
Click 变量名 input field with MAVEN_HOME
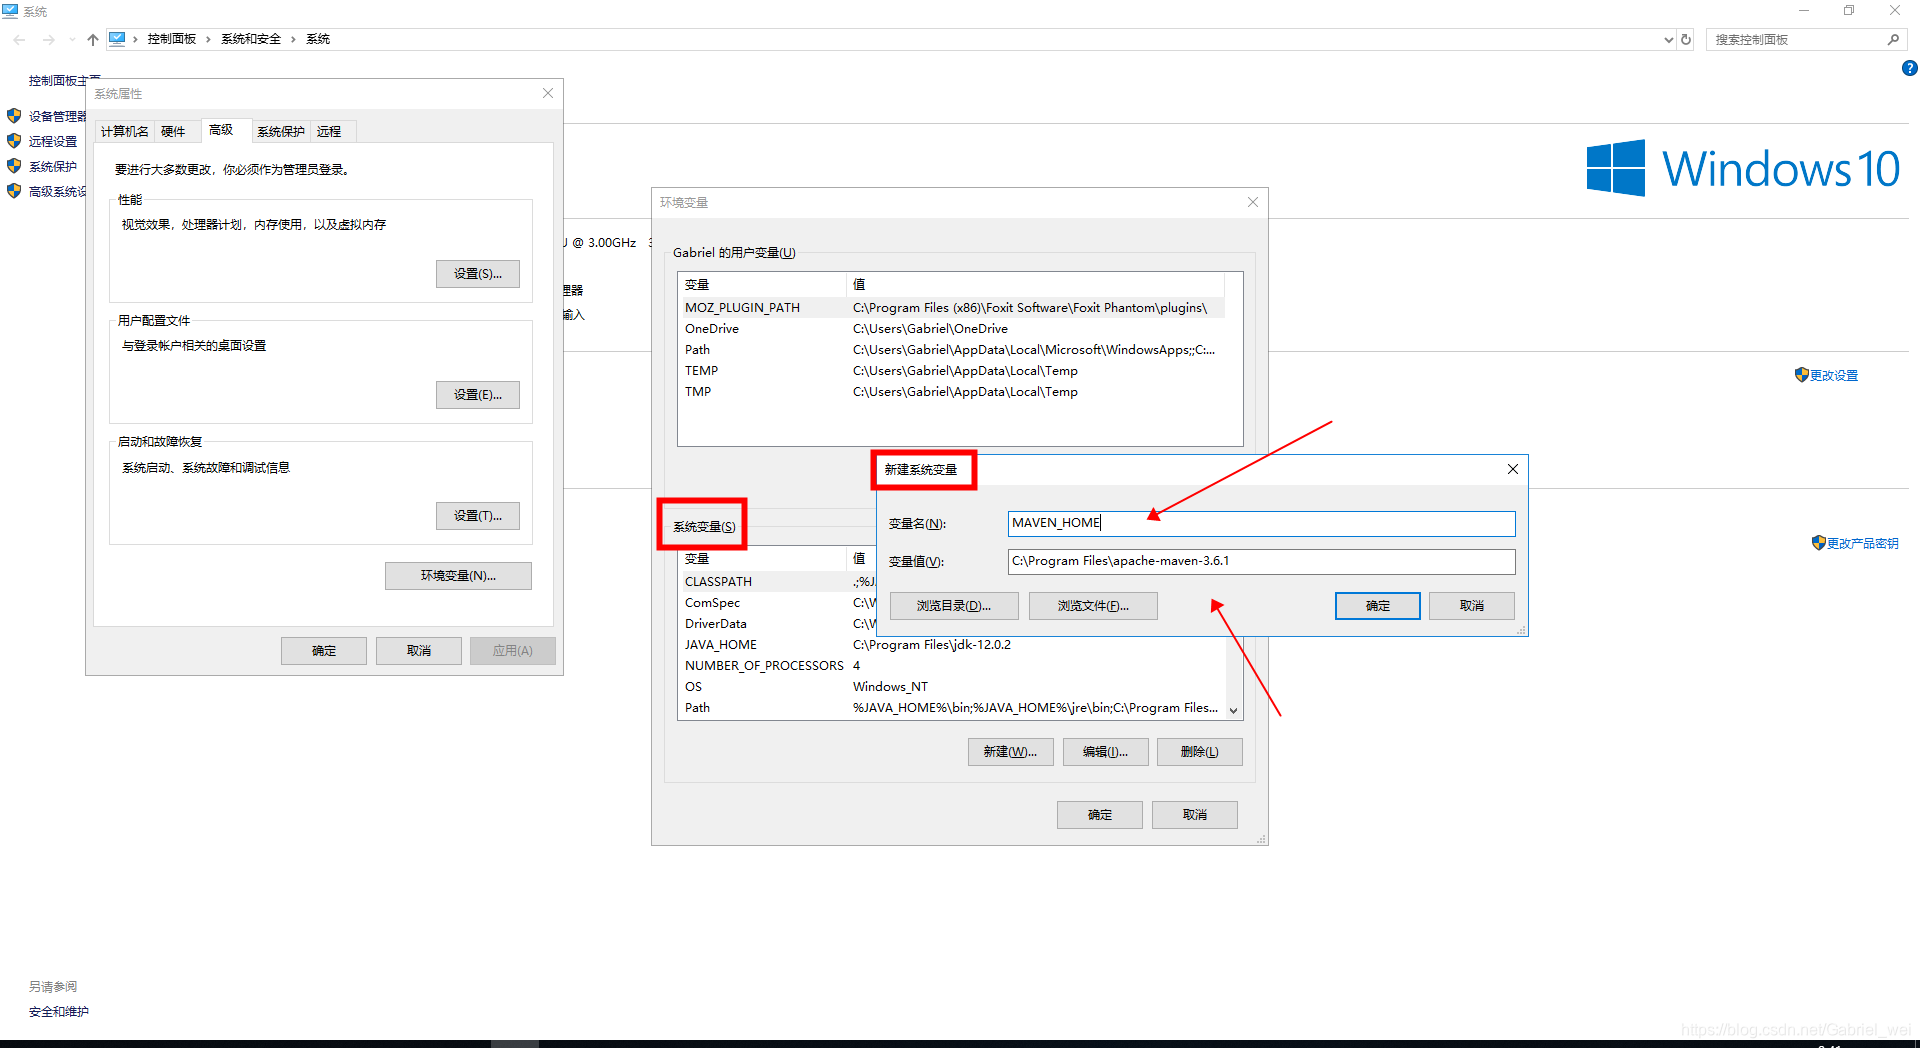pos(1261,523)
